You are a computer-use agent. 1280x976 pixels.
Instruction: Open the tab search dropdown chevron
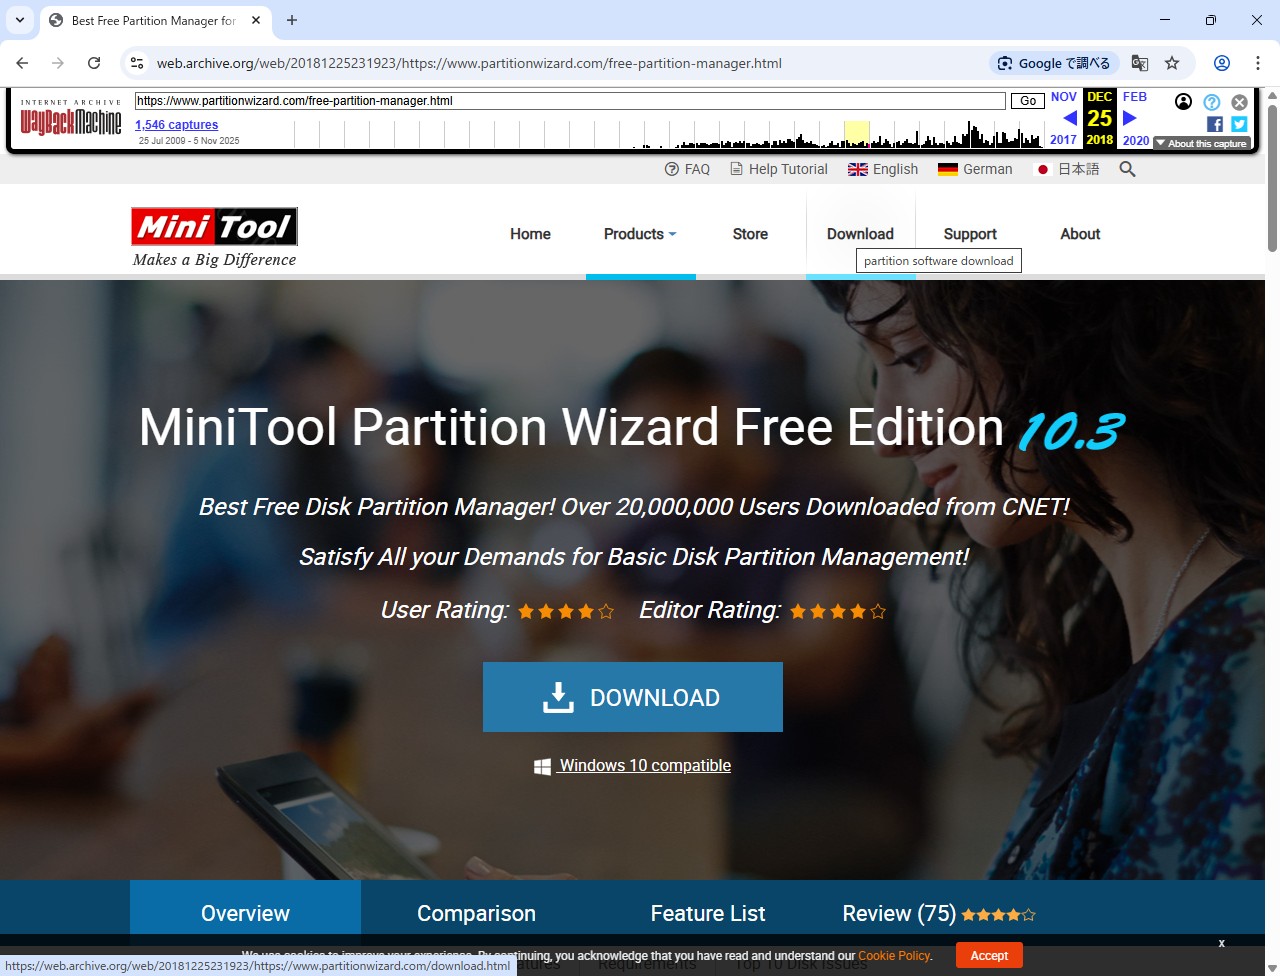pyautogui.click(x=20, y=20)
